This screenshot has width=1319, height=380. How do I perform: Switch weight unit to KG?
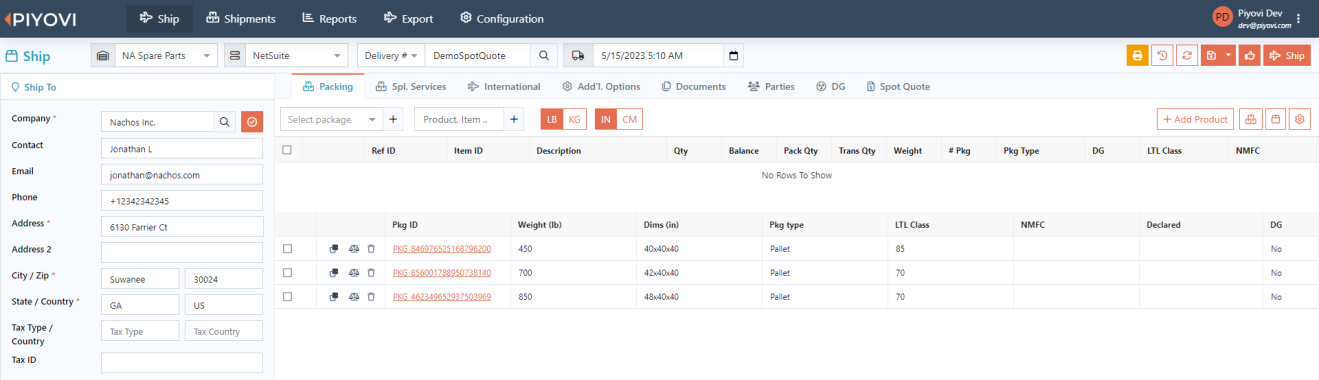click(x=574, y=119)
